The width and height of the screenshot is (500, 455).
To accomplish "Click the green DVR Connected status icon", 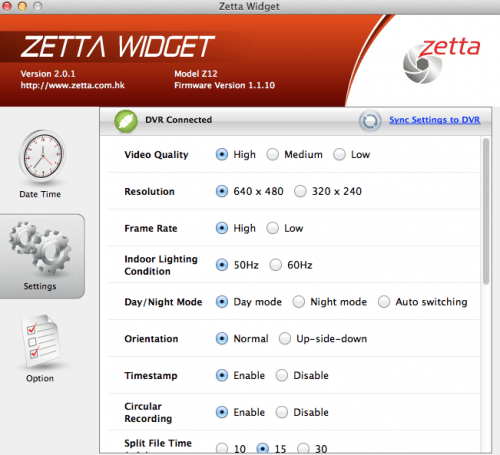I will 126,121.
